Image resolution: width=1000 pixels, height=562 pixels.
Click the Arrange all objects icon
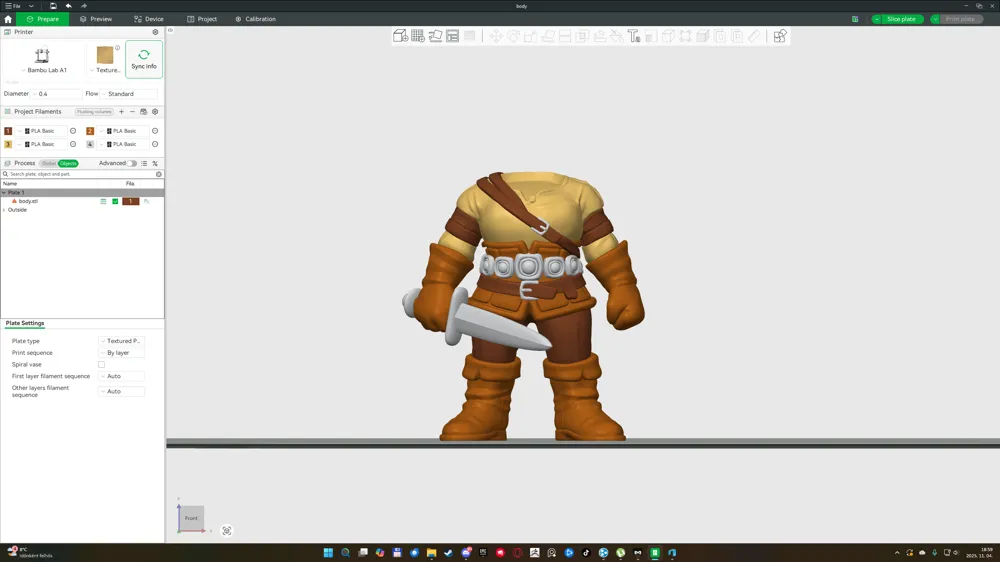(452, 36)
